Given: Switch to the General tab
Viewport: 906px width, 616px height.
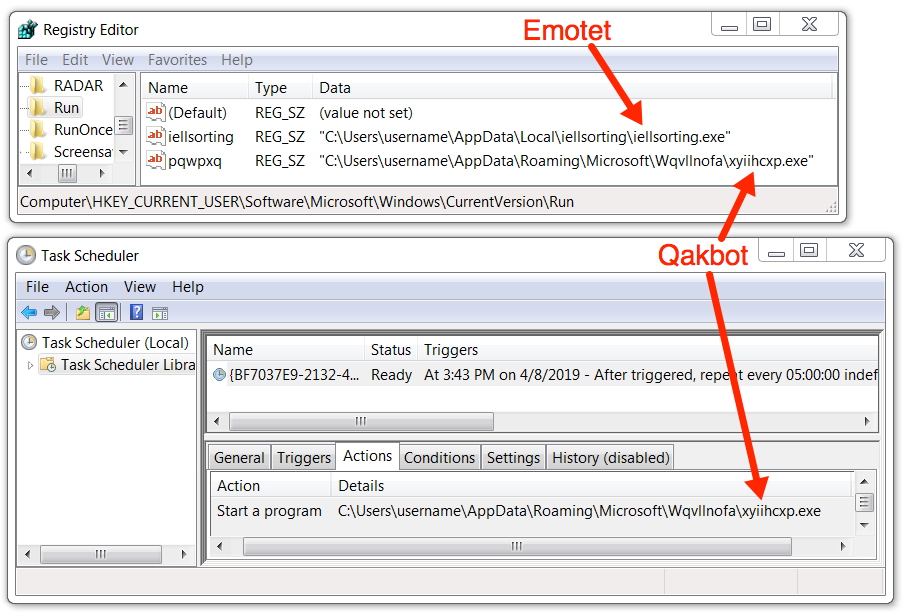Looking at the screenshot, I should click(x=239, y=458).
